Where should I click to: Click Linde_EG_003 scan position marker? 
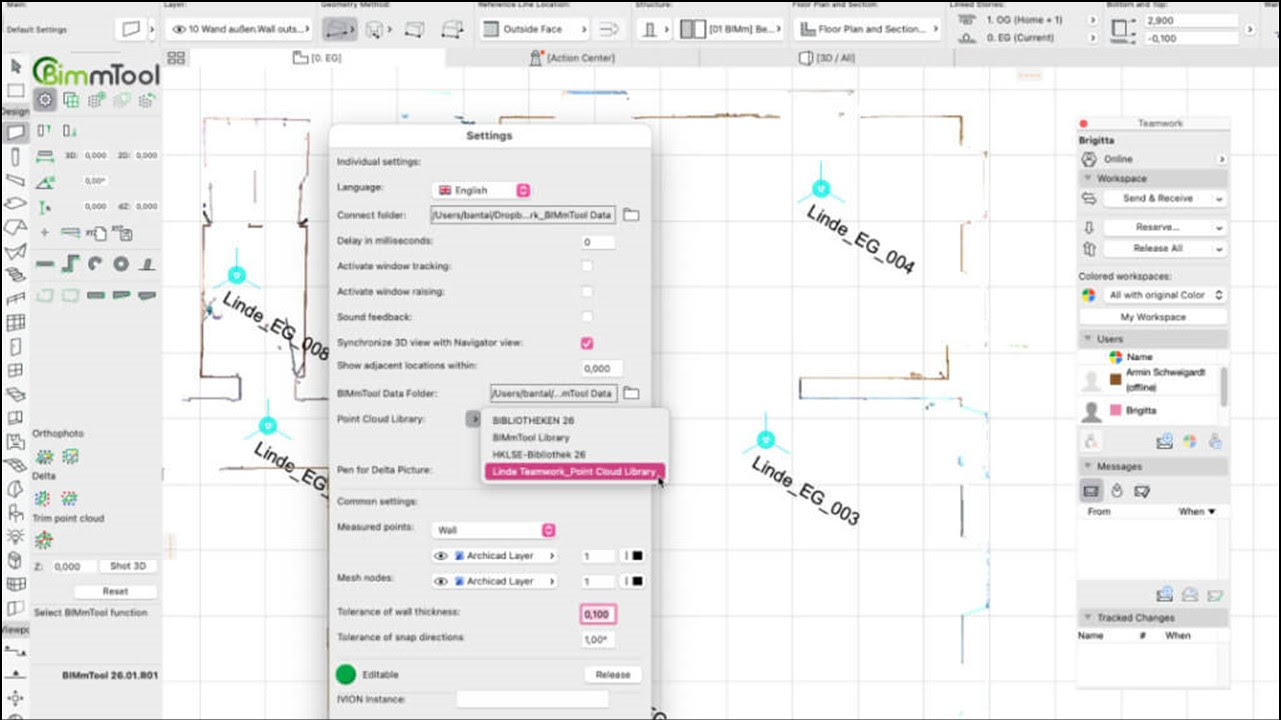[x=765, y=439]
